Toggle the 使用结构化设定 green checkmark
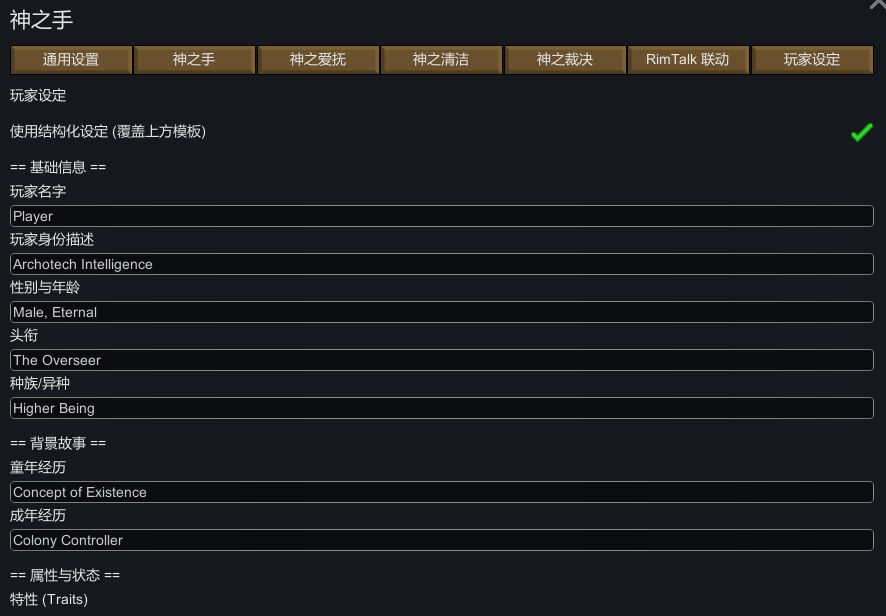Viewport: 886px width, 616px height. (861, 132)
